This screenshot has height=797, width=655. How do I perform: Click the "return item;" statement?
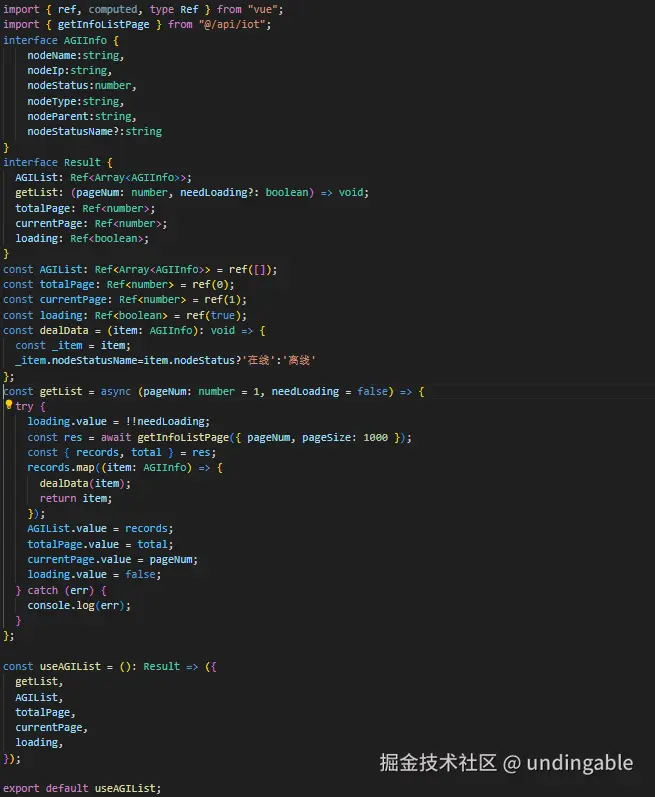tap(76, 498)
